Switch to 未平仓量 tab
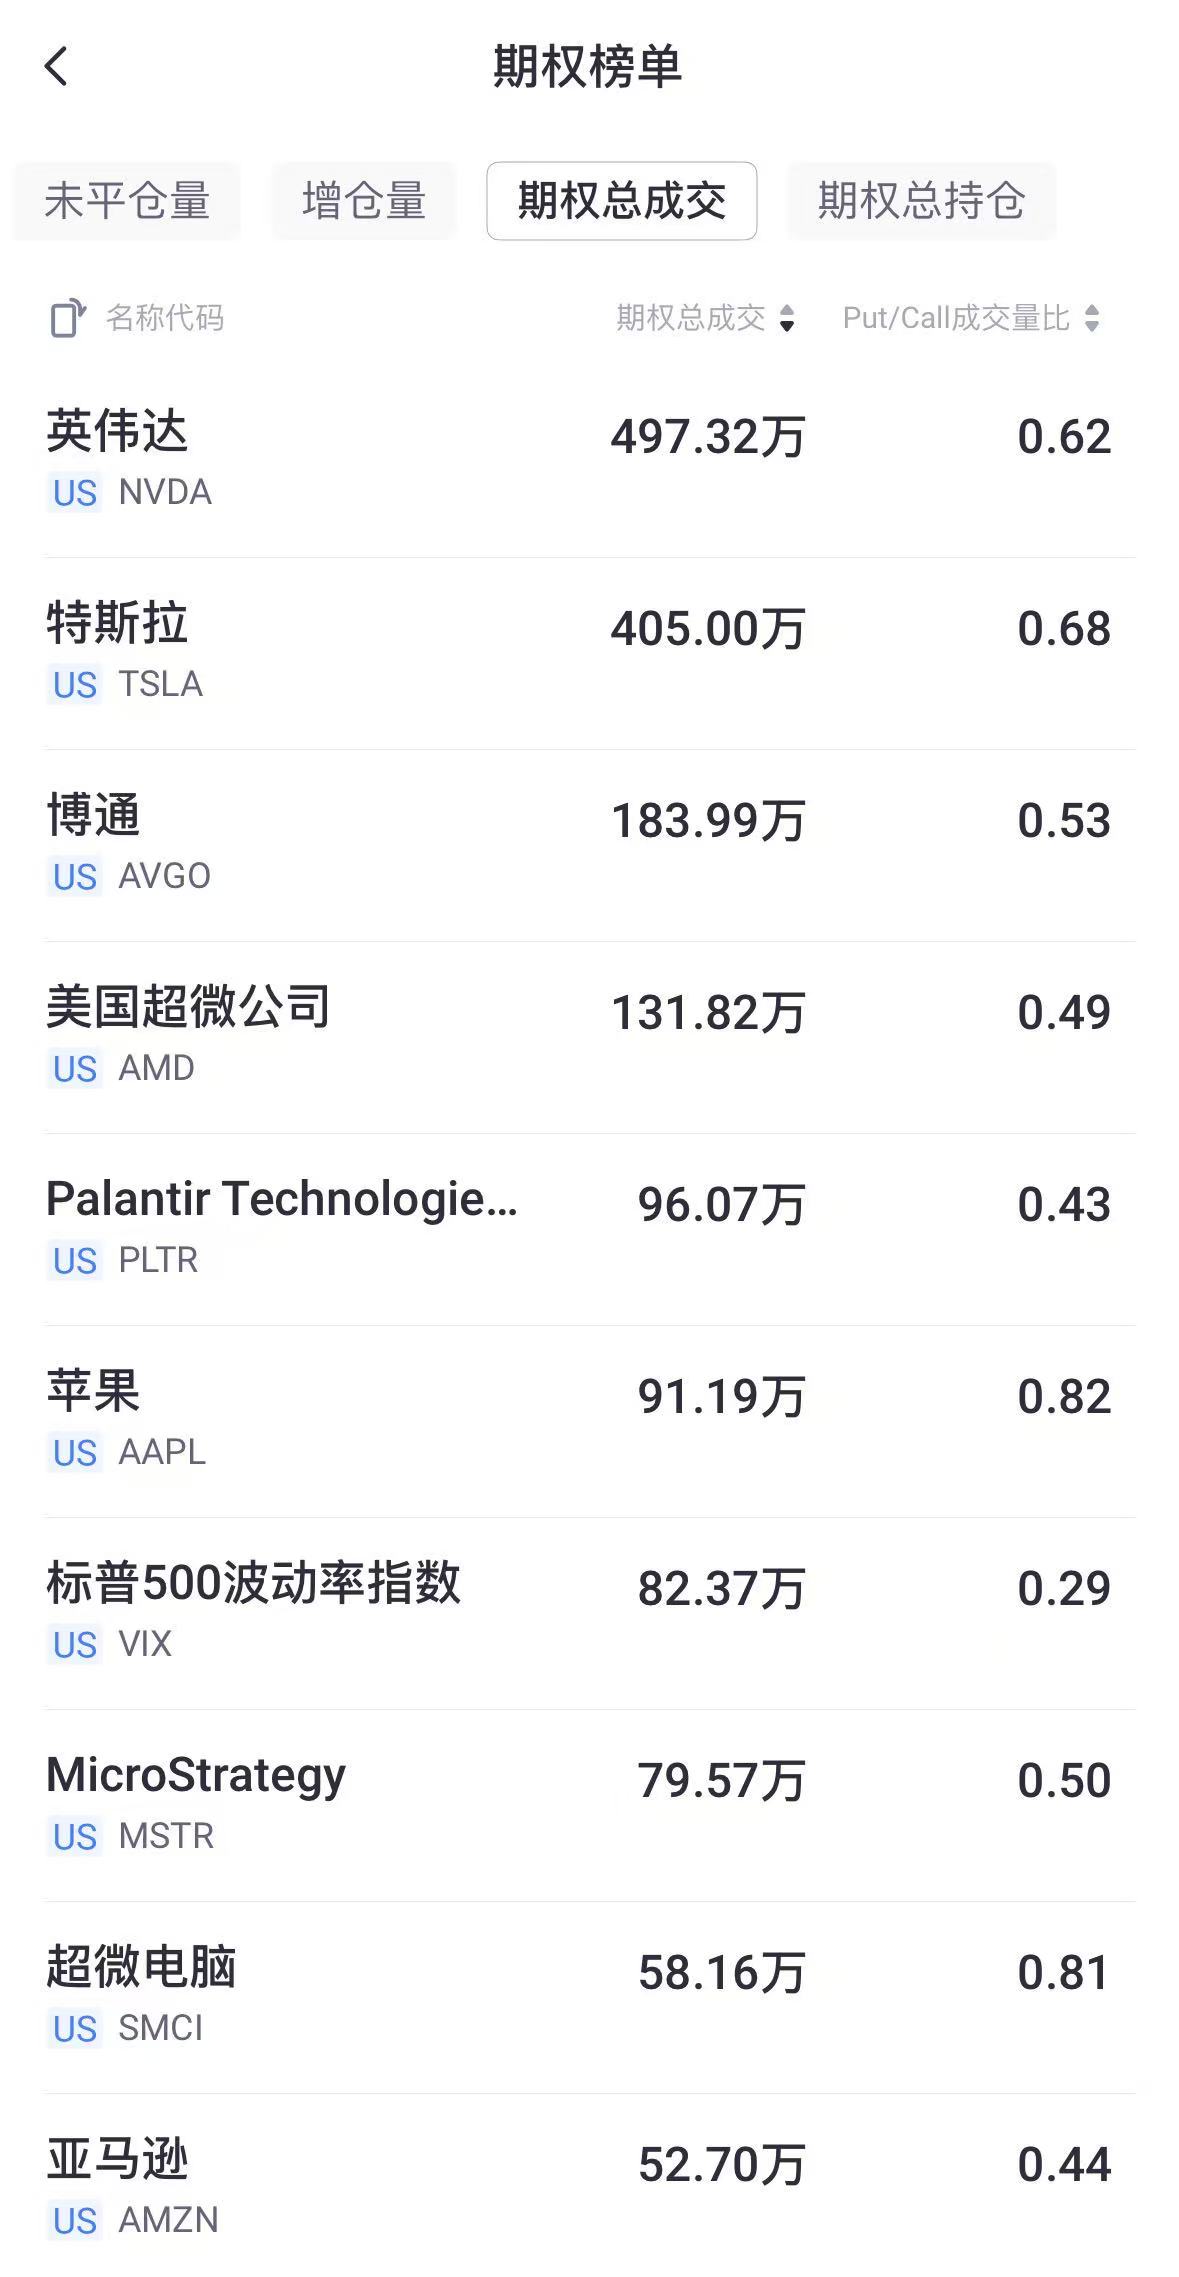1179x2277 pixels. [127, 201]
